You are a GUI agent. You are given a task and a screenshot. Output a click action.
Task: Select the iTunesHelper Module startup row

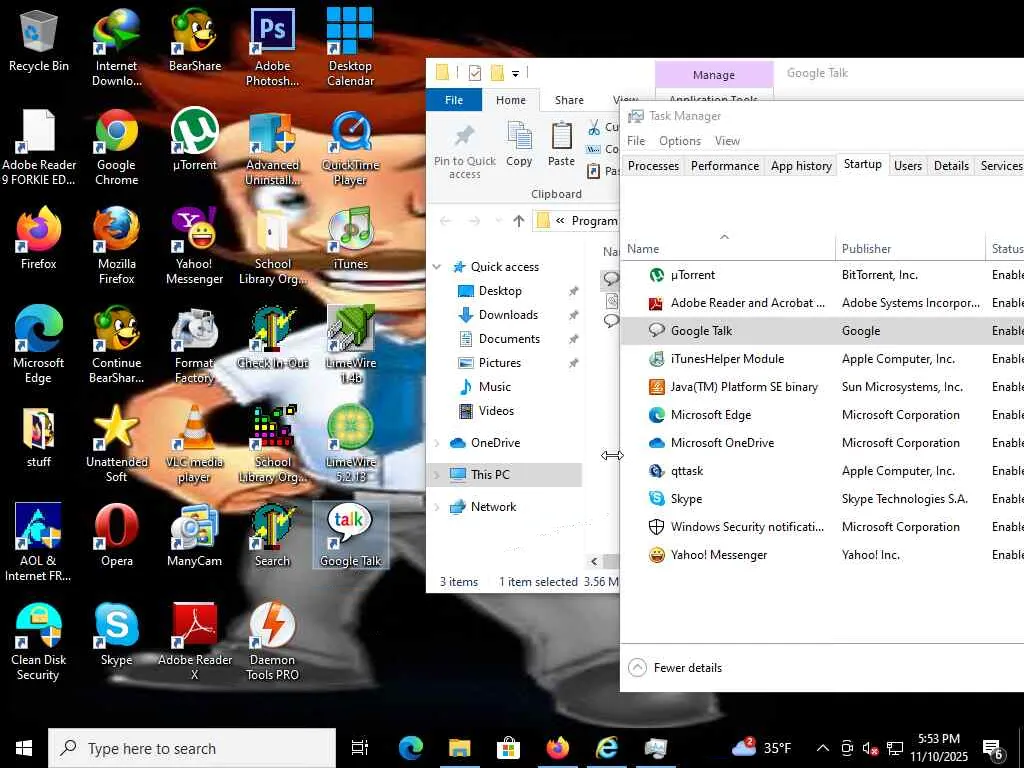(822, 359)
